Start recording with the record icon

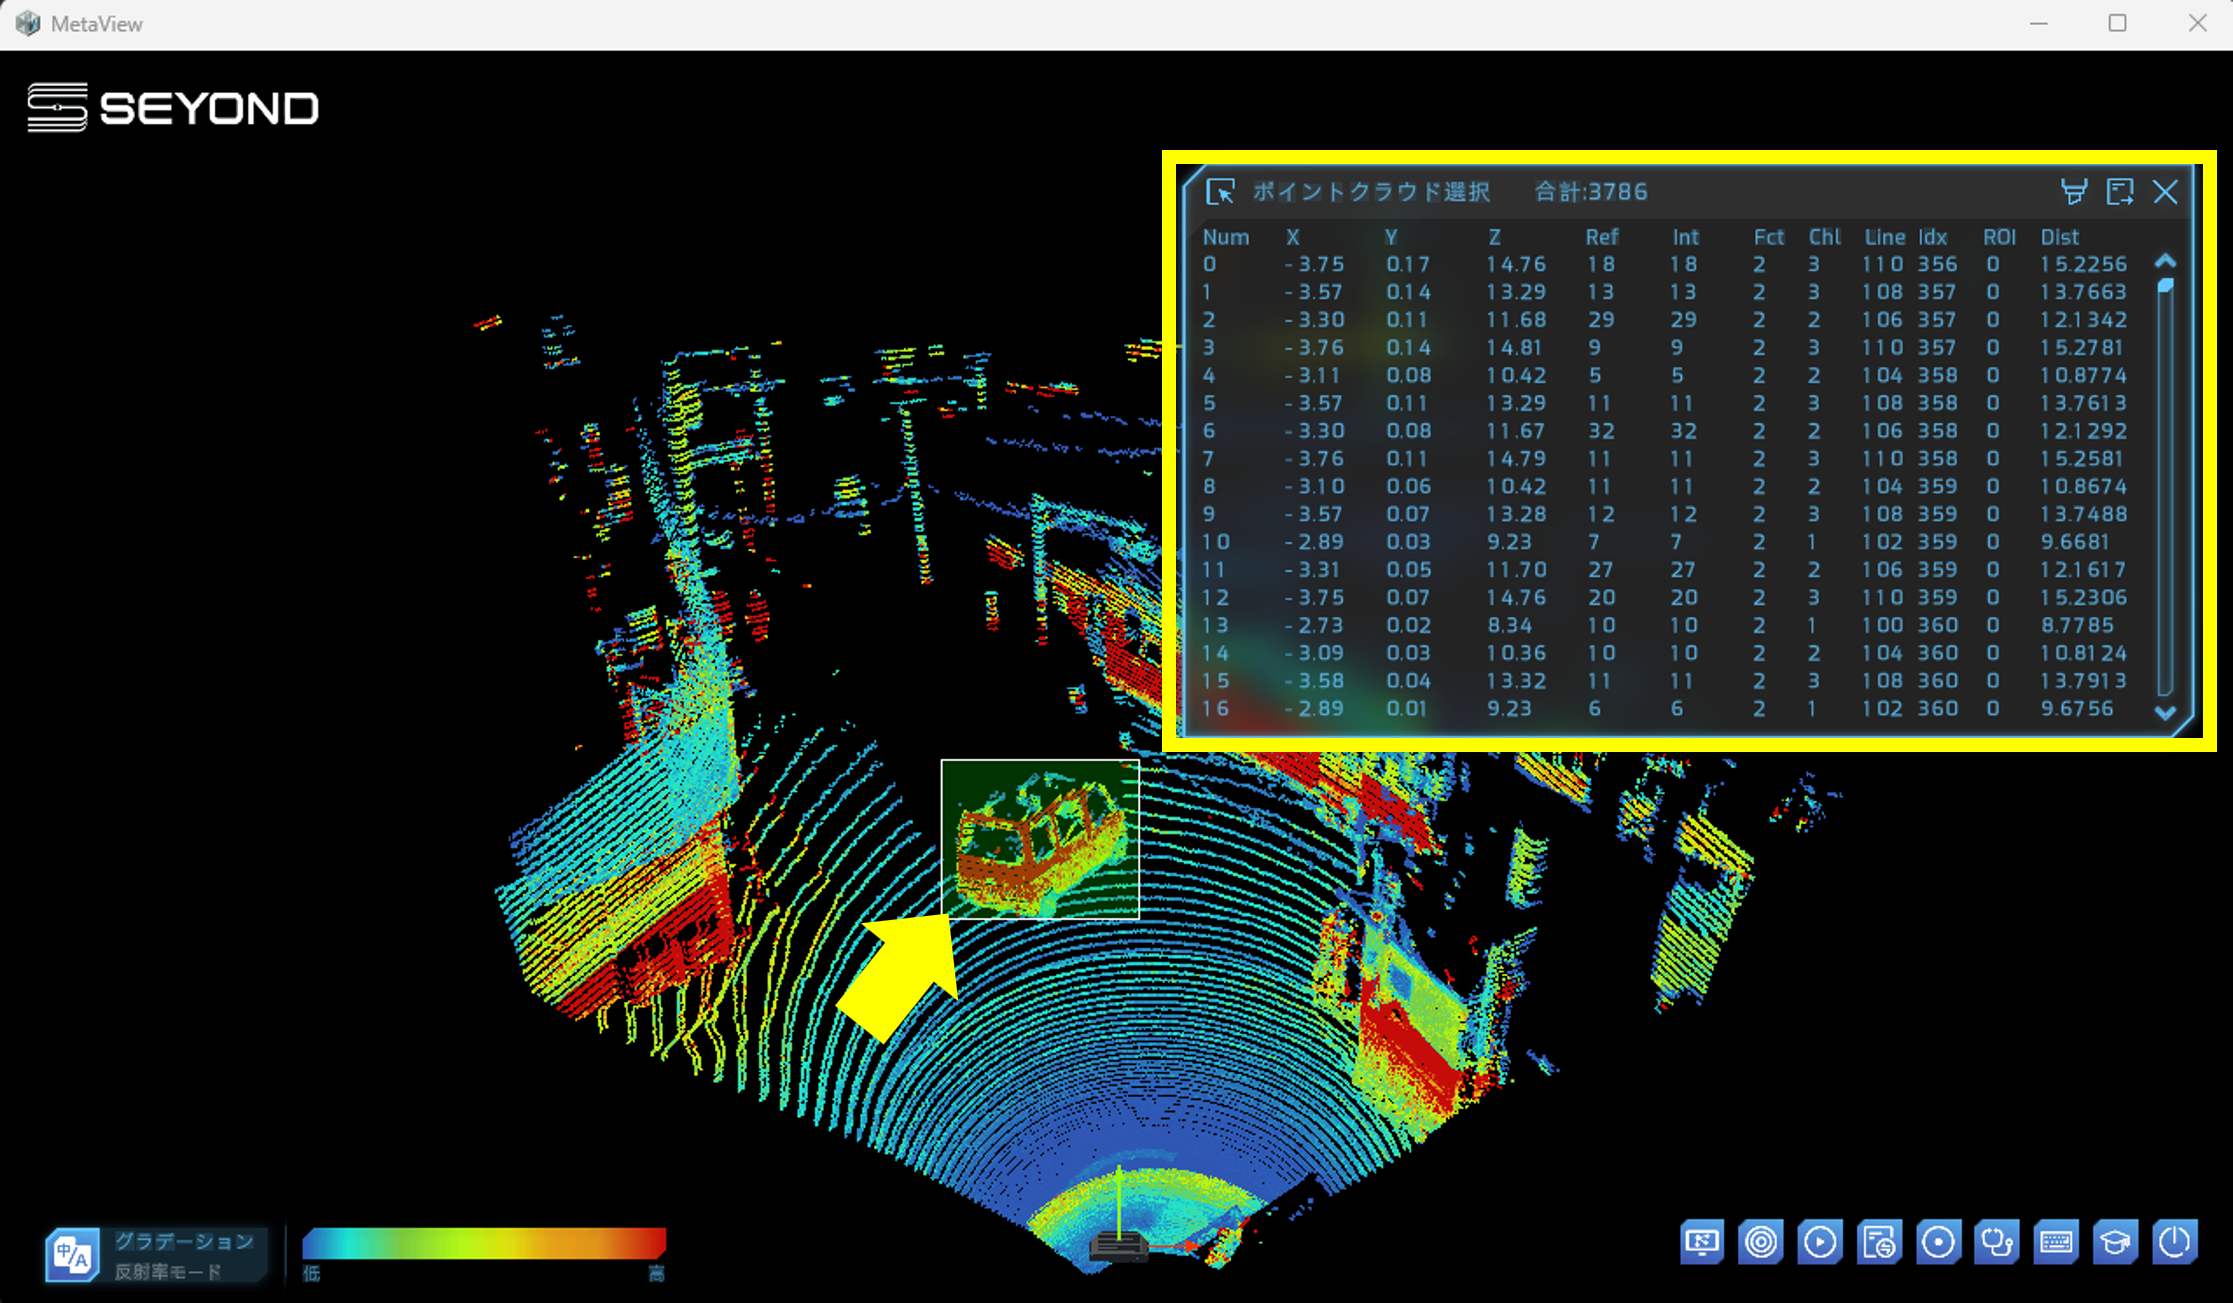click(x=1938, y=1243)
